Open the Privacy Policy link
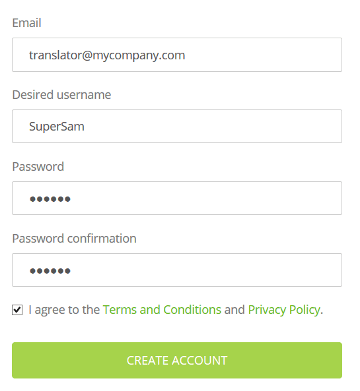 [284, 310]
